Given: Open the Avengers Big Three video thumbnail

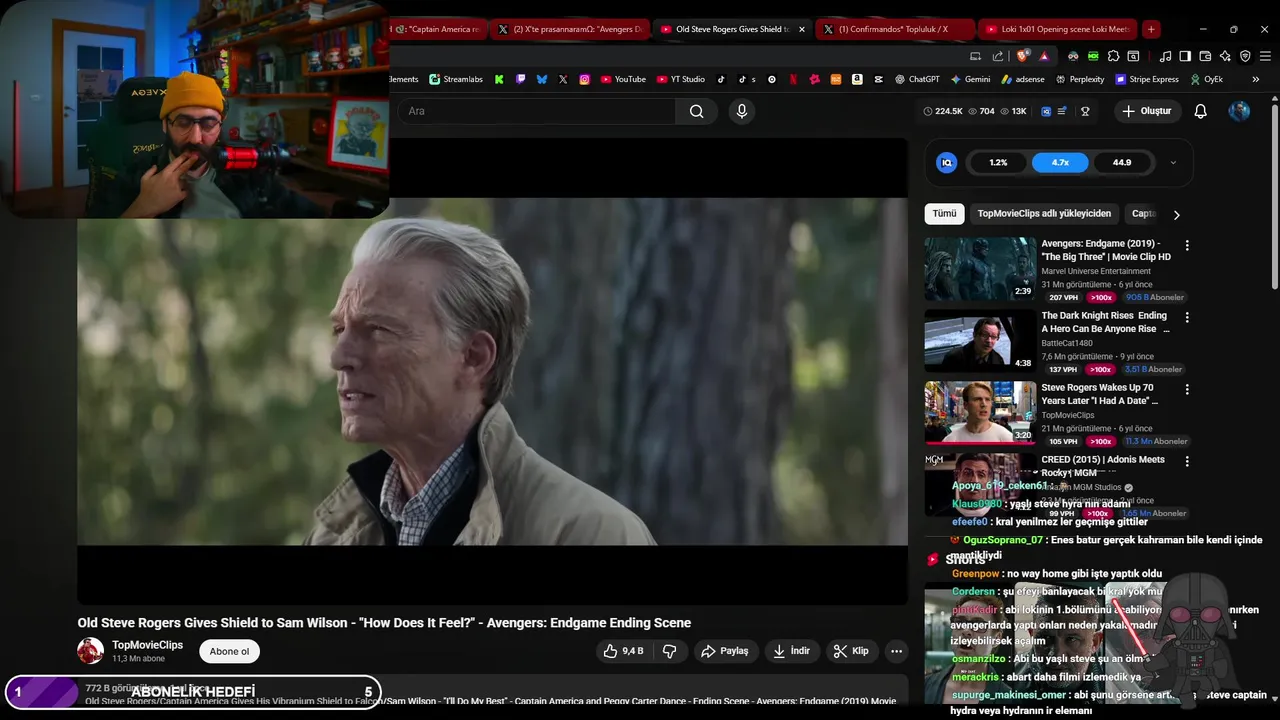Looking at the screenshot, I should coord(980,269).
